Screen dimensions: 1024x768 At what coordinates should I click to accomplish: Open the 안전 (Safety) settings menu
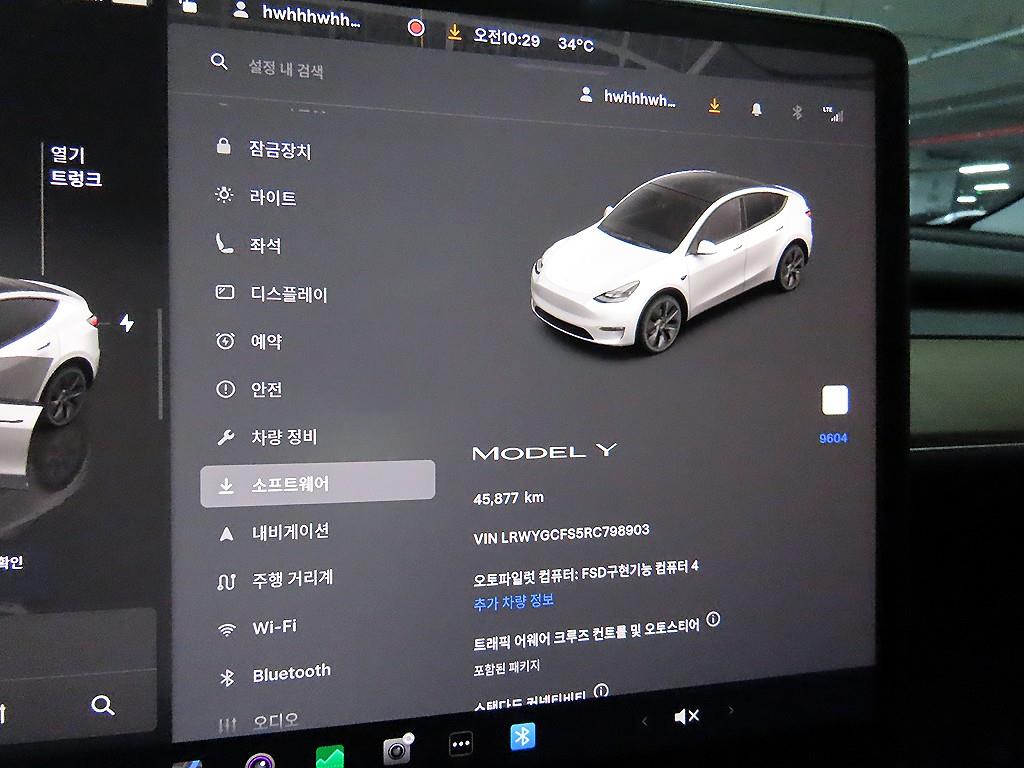click(x=249, y=390)
